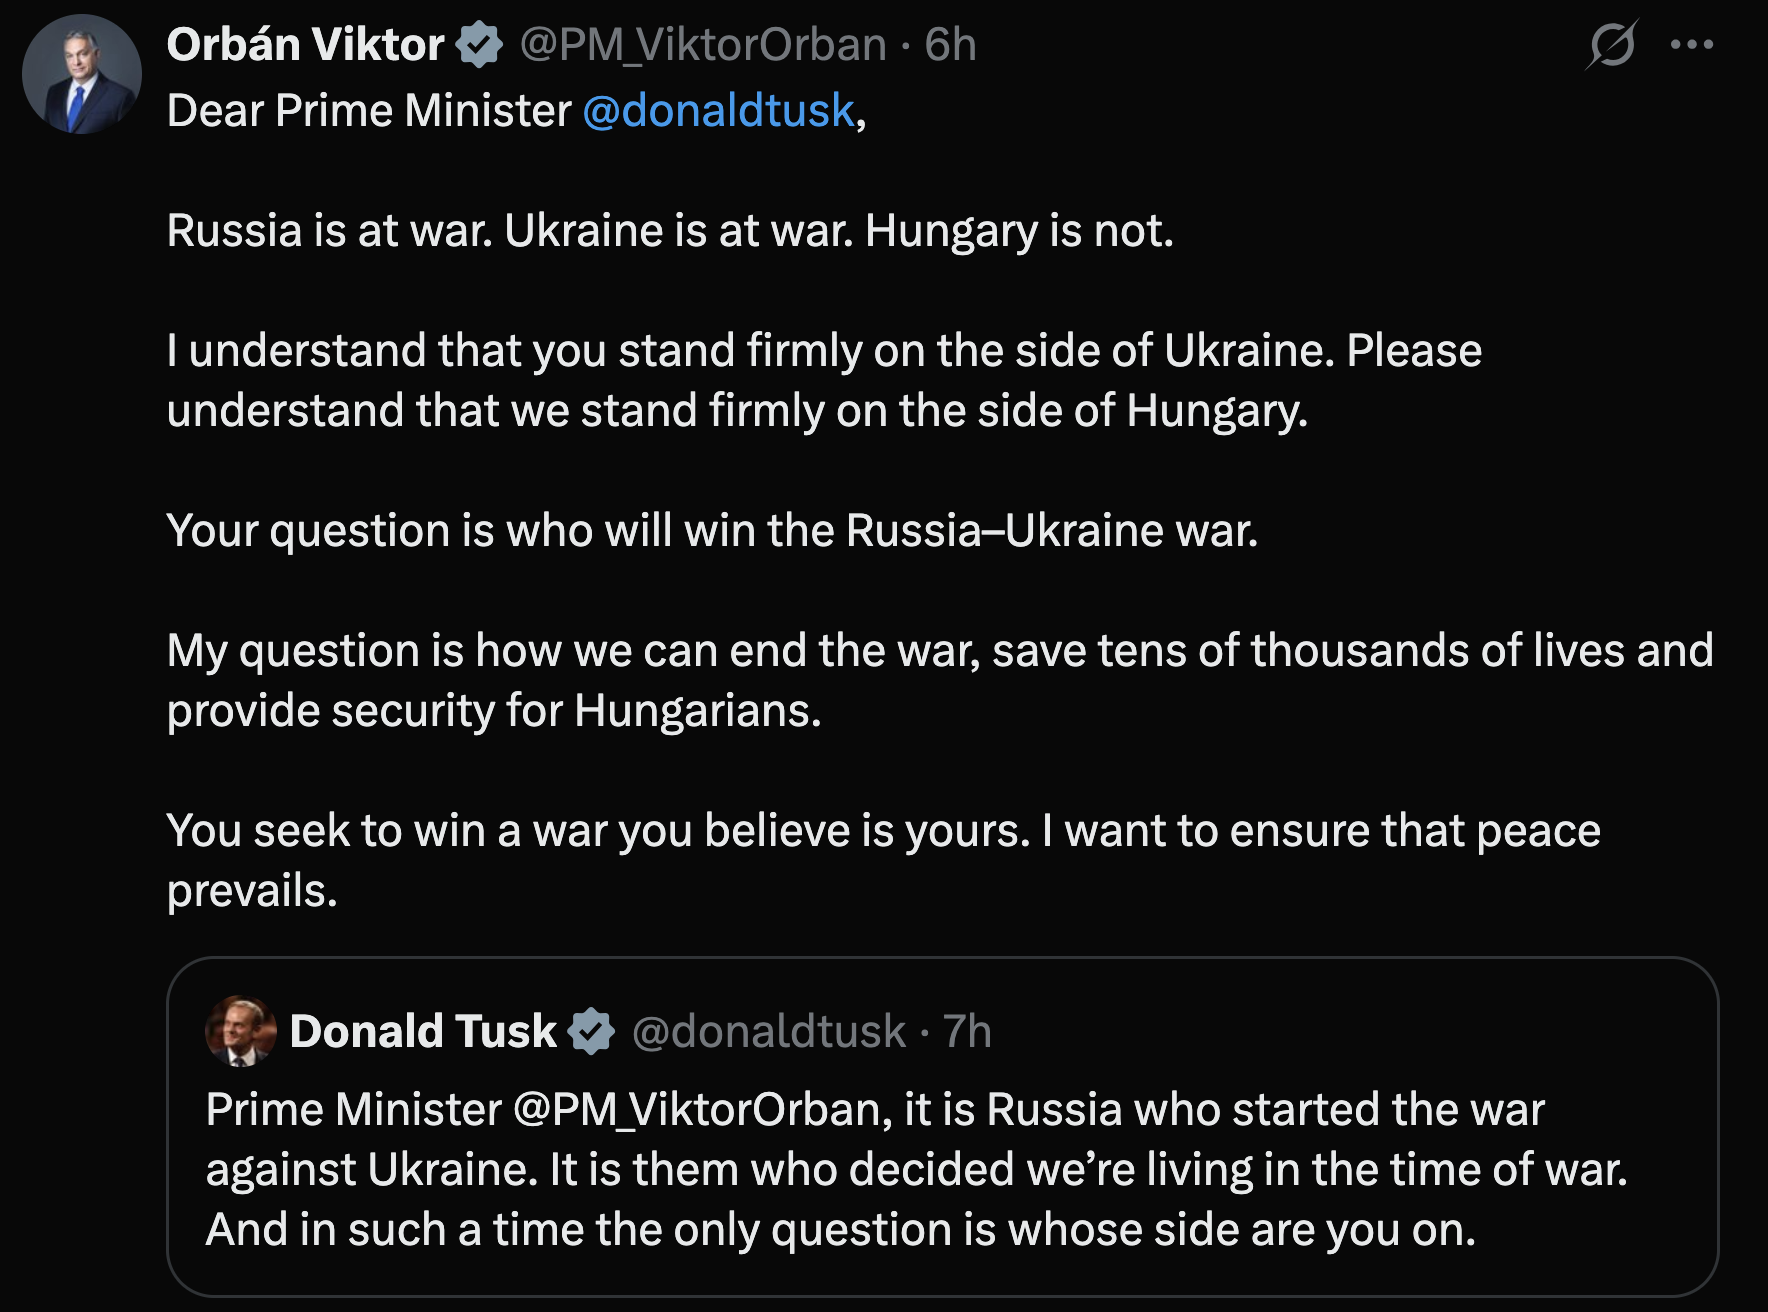1768x1312 pixels.
Task: Open Orbán Viktor's display name link
Action: coord(305,45)
